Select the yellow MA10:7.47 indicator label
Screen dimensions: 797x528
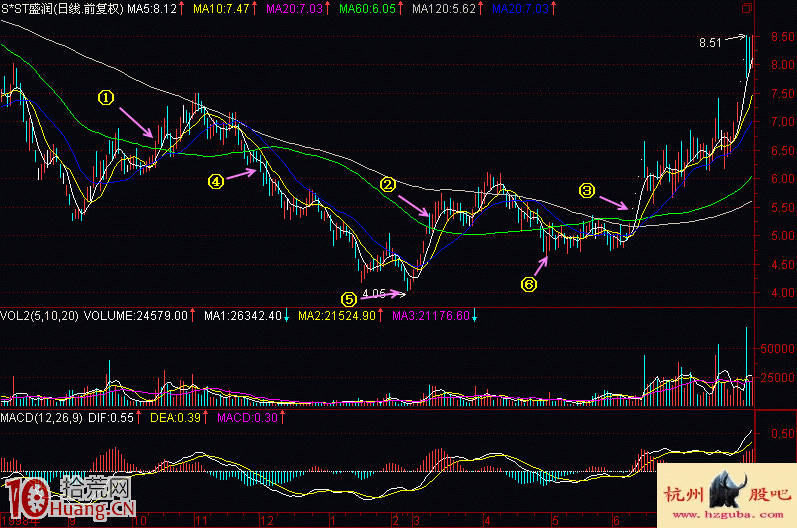tap(222, 9)
